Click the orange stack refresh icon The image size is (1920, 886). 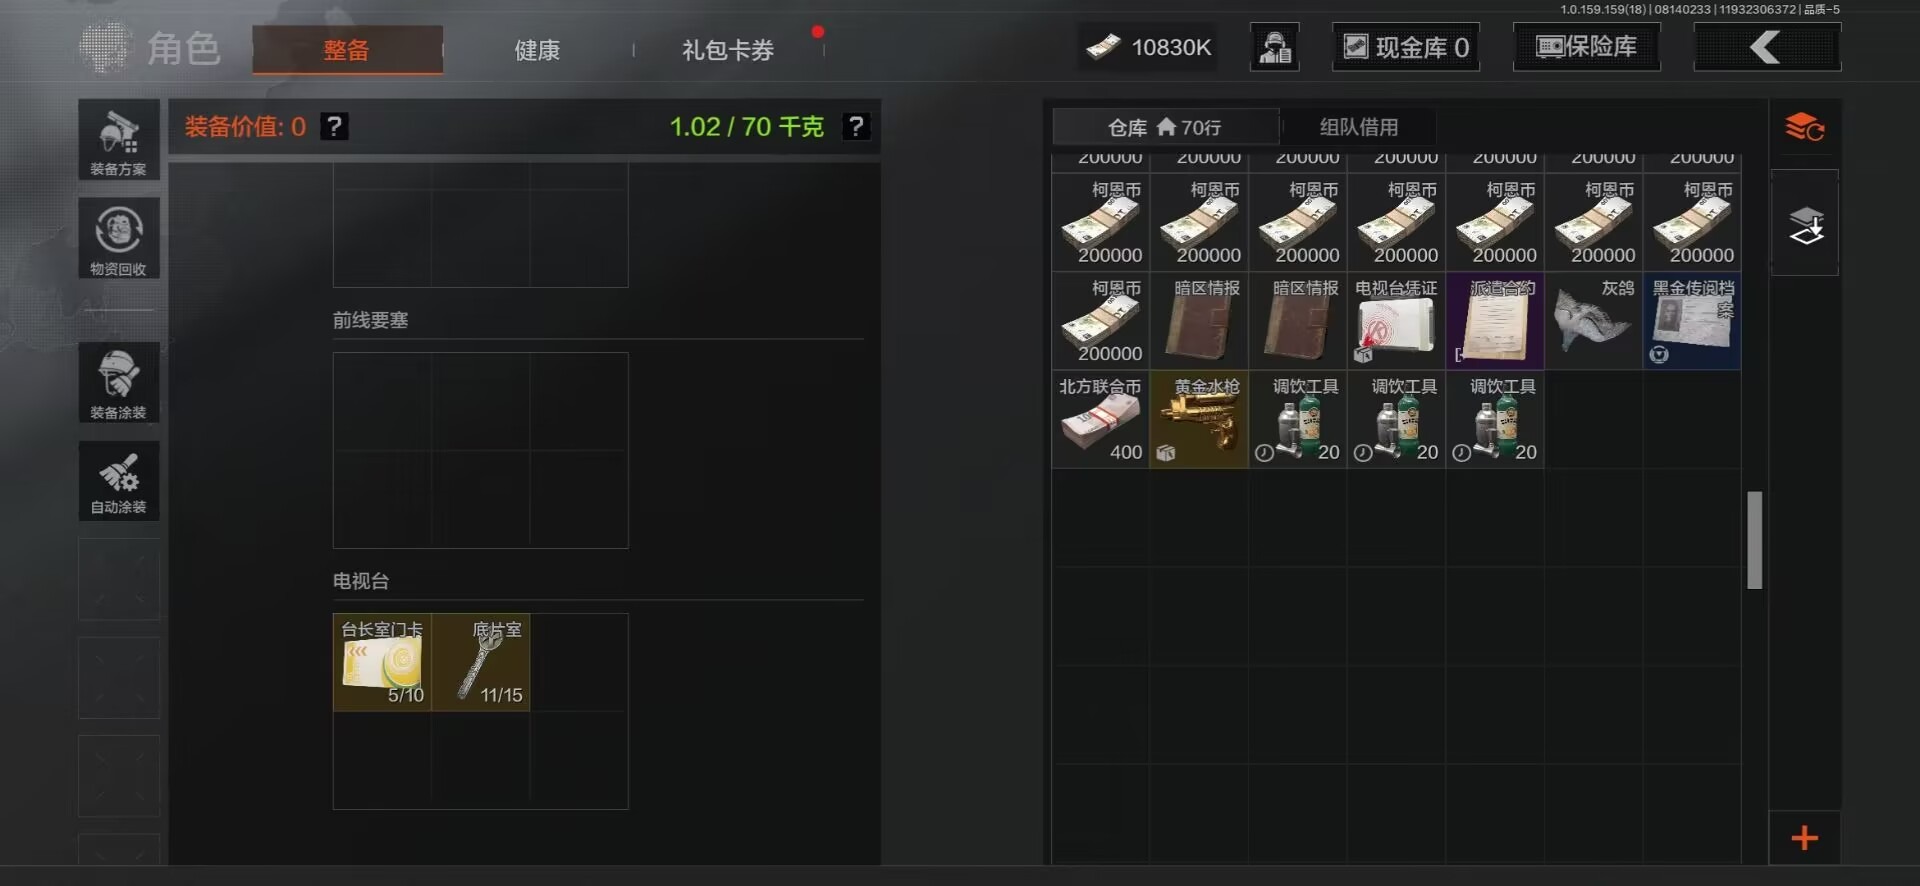click(x=1805, y=128)
